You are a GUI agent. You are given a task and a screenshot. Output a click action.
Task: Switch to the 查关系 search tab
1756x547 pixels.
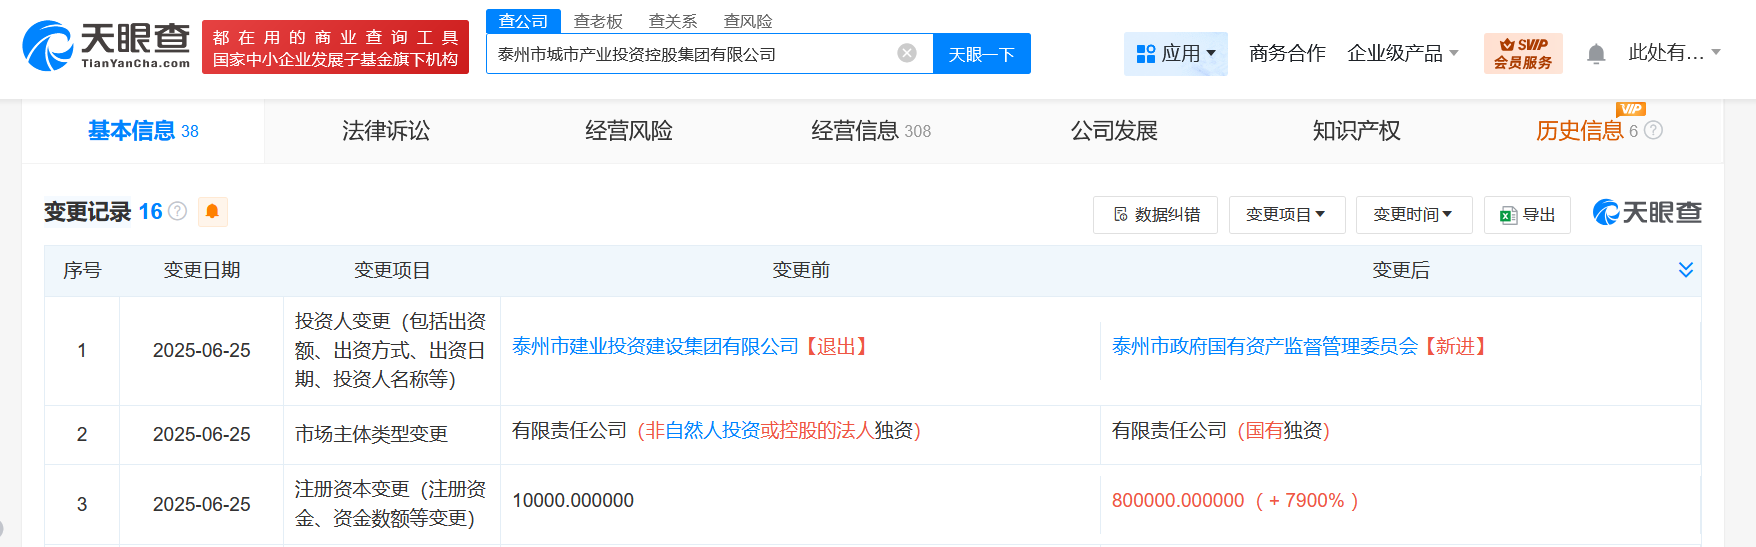673,21
